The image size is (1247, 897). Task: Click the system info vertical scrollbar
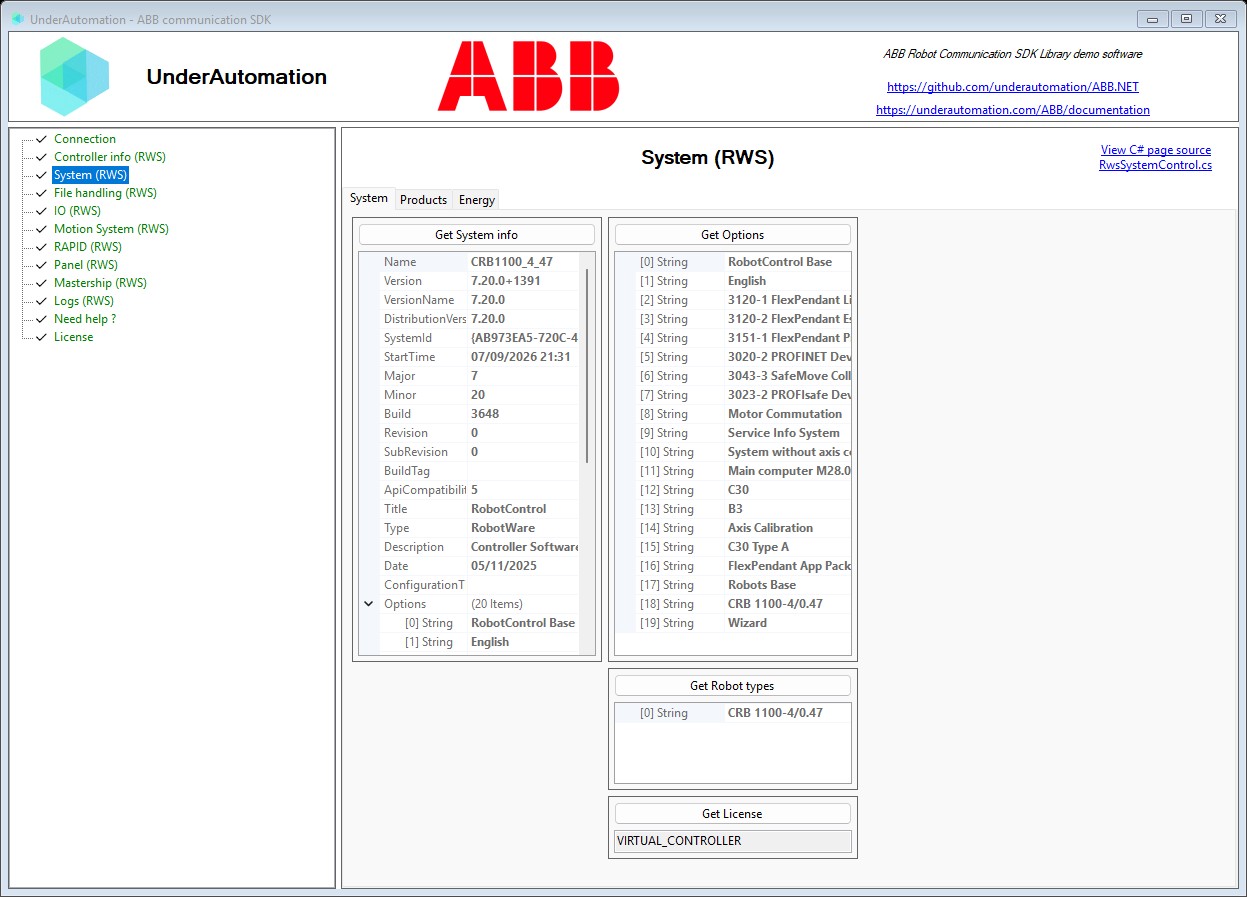[587, 365]
